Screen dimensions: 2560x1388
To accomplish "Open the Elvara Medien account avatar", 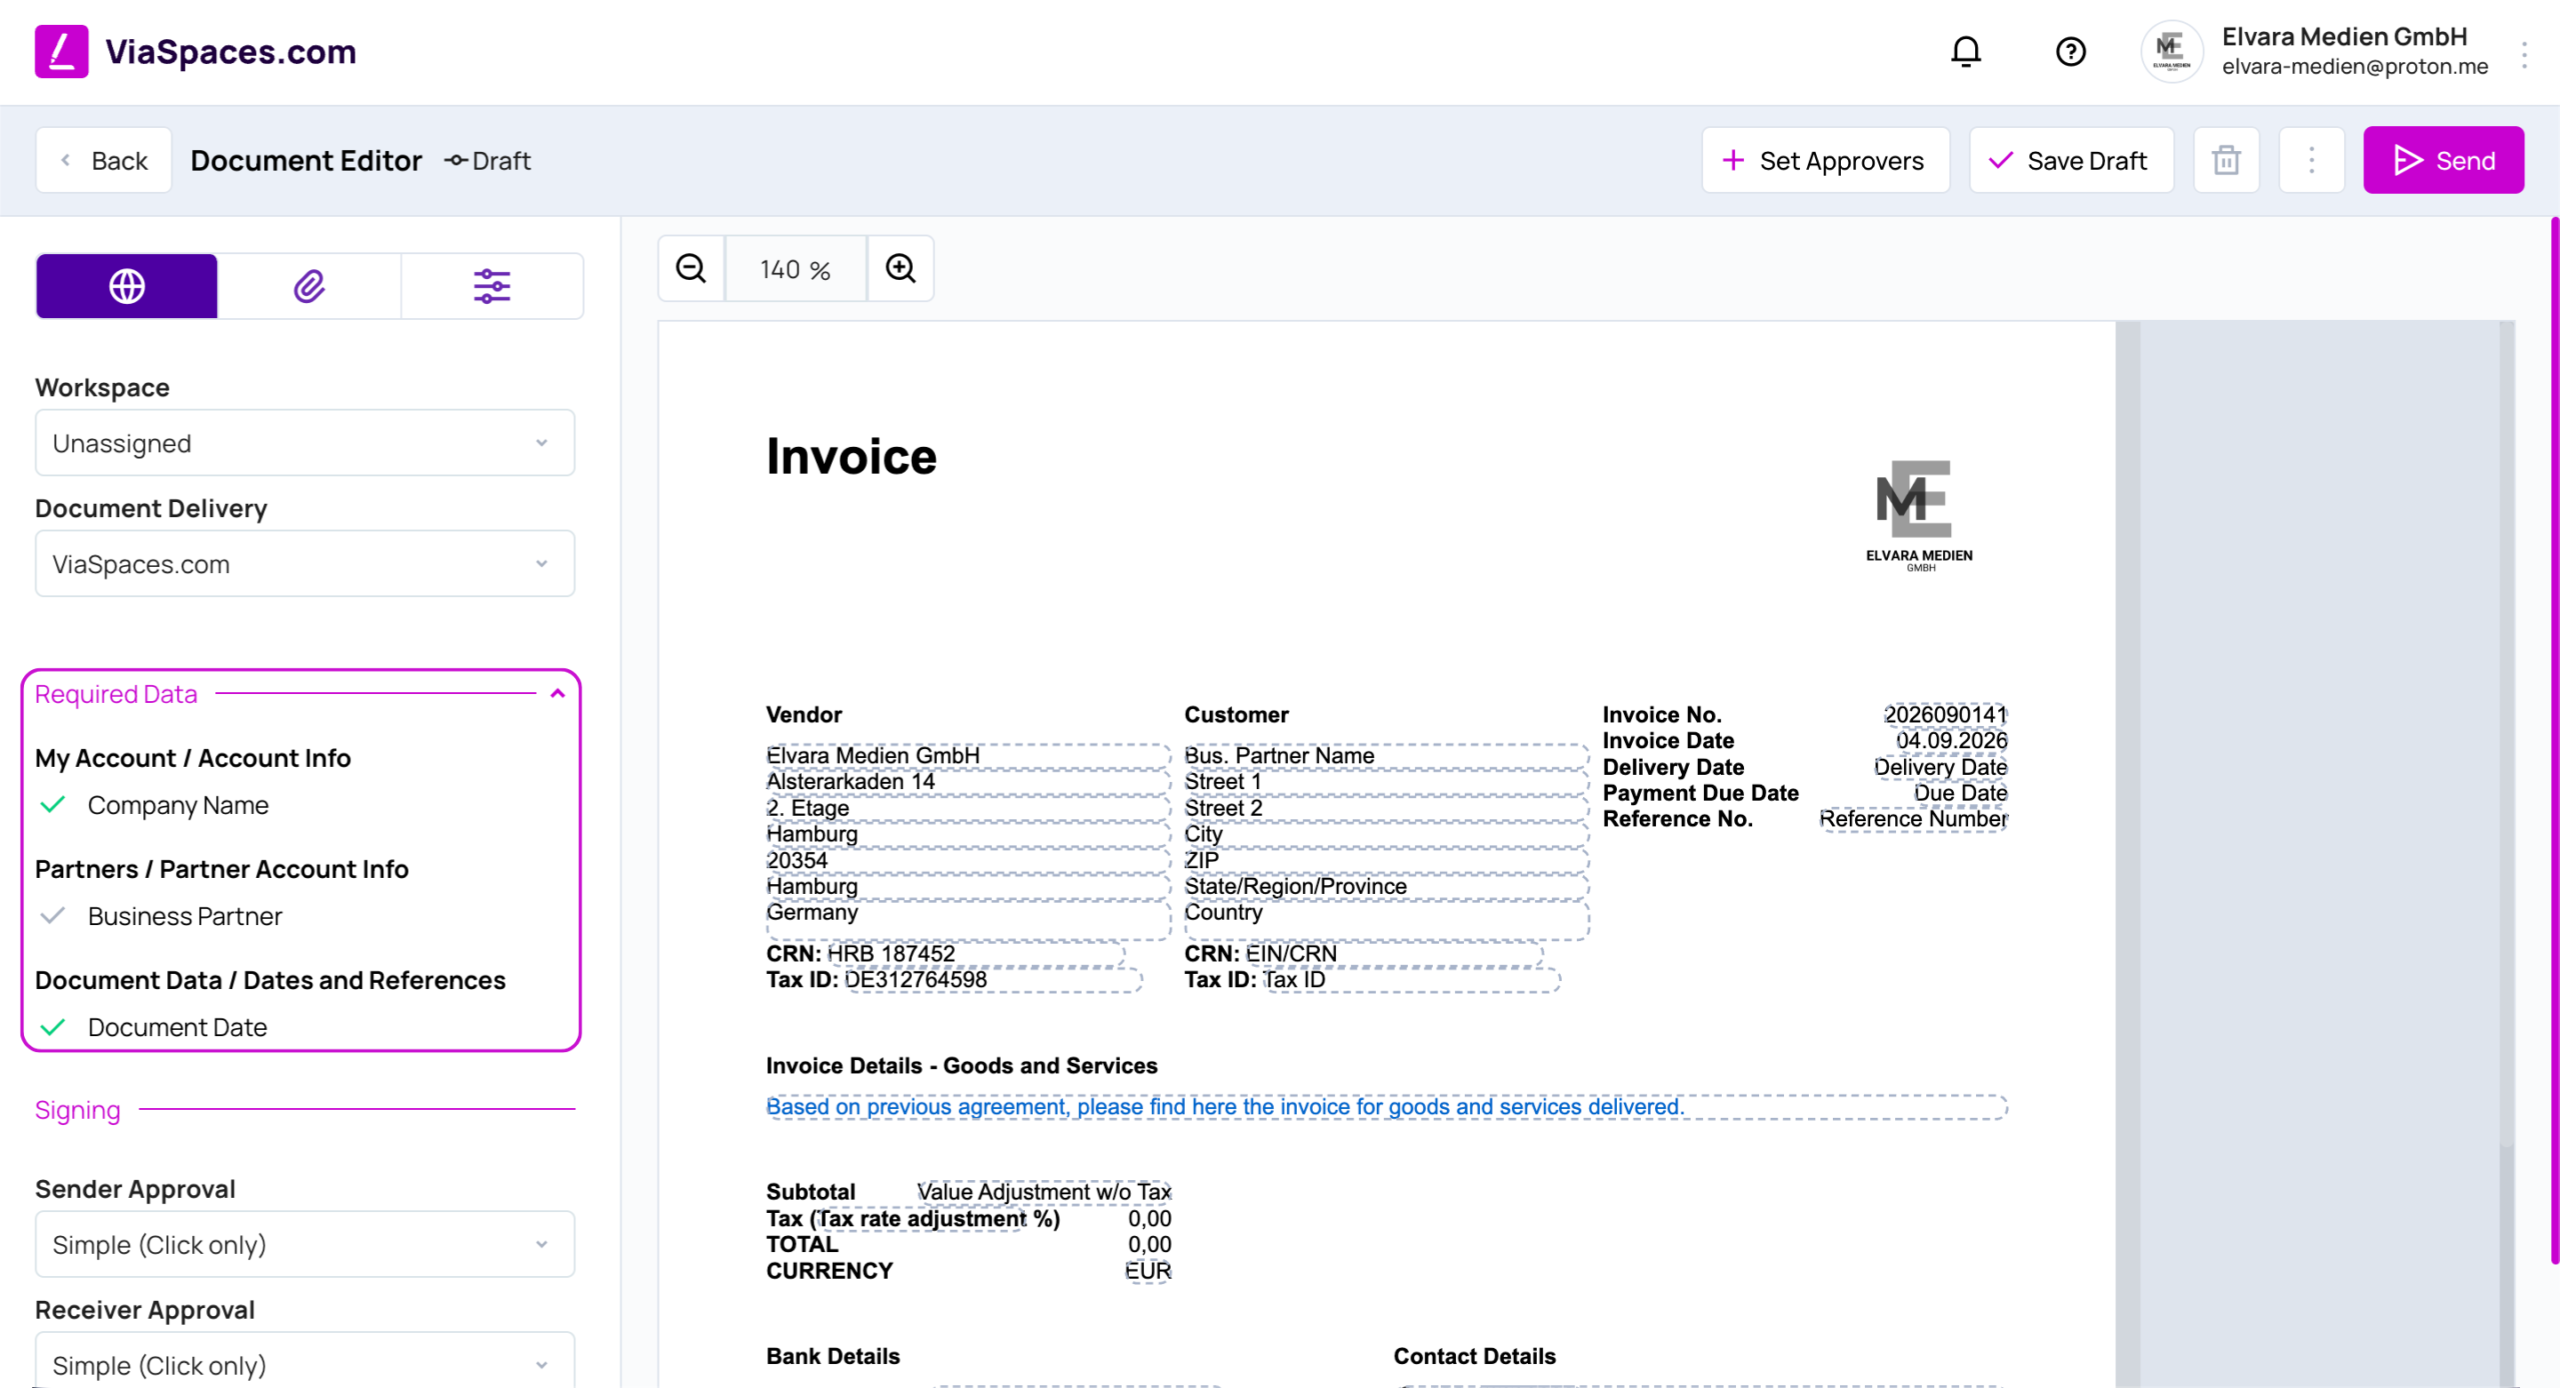I will click(x=2170, y=51).
